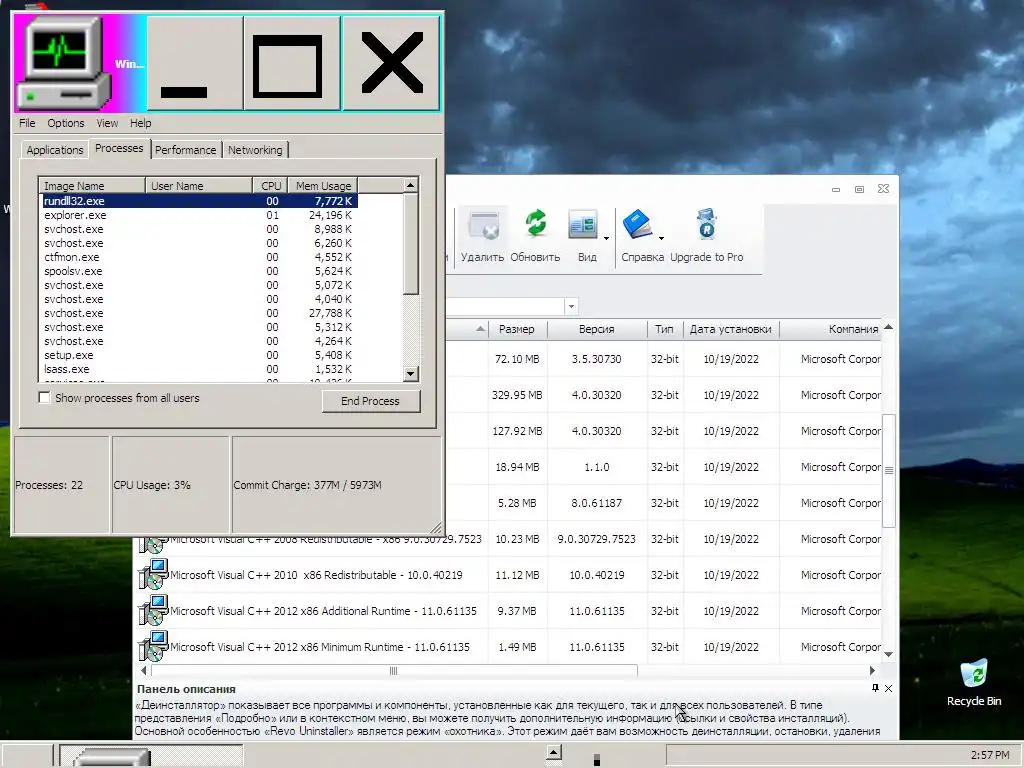Screen dimensions: 1024x768
Task: Click Вид view icon in Revo toolbar
Action: point(583,225)
